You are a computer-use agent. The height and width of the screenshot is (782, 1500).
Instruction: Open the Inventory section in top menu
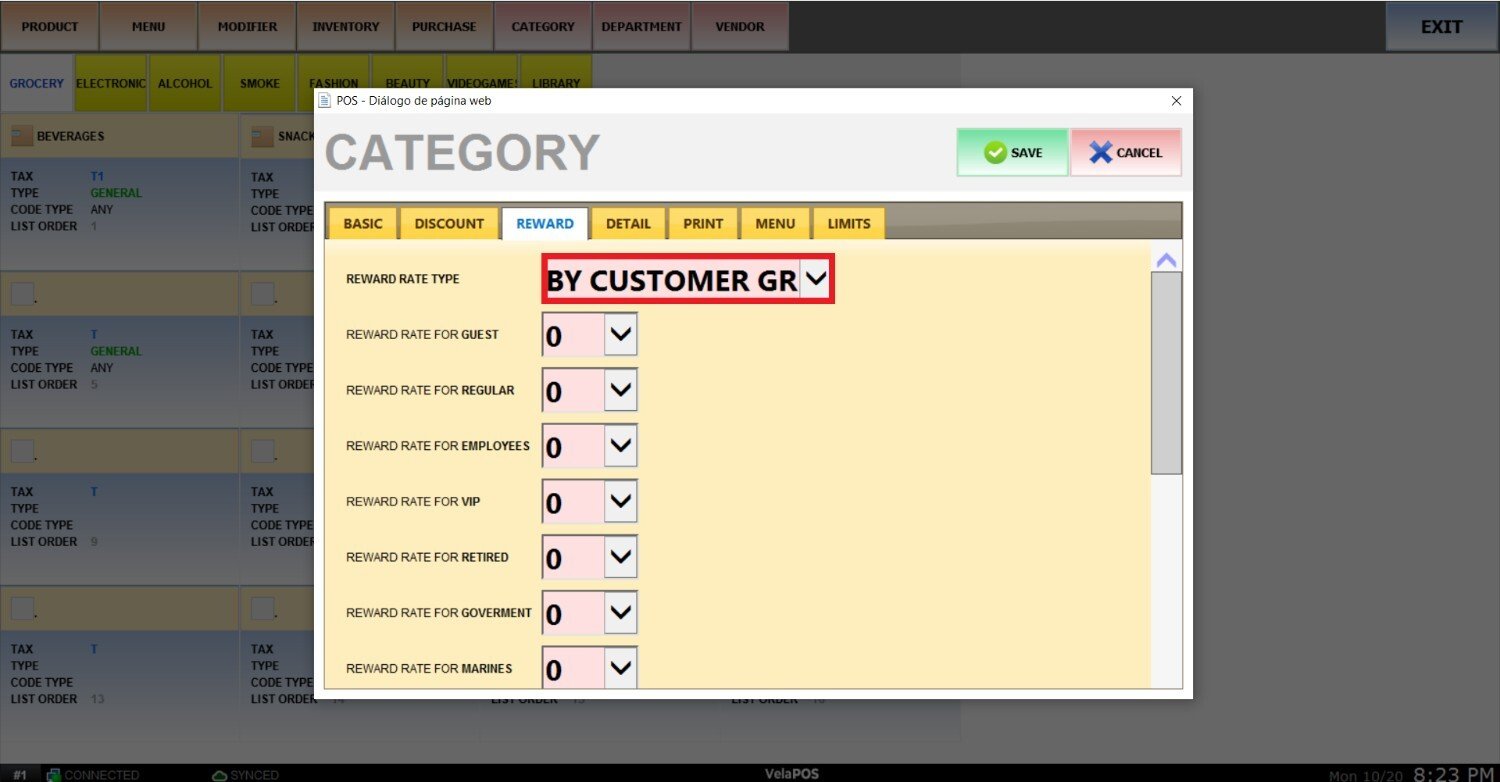click(x=345, y=27)
